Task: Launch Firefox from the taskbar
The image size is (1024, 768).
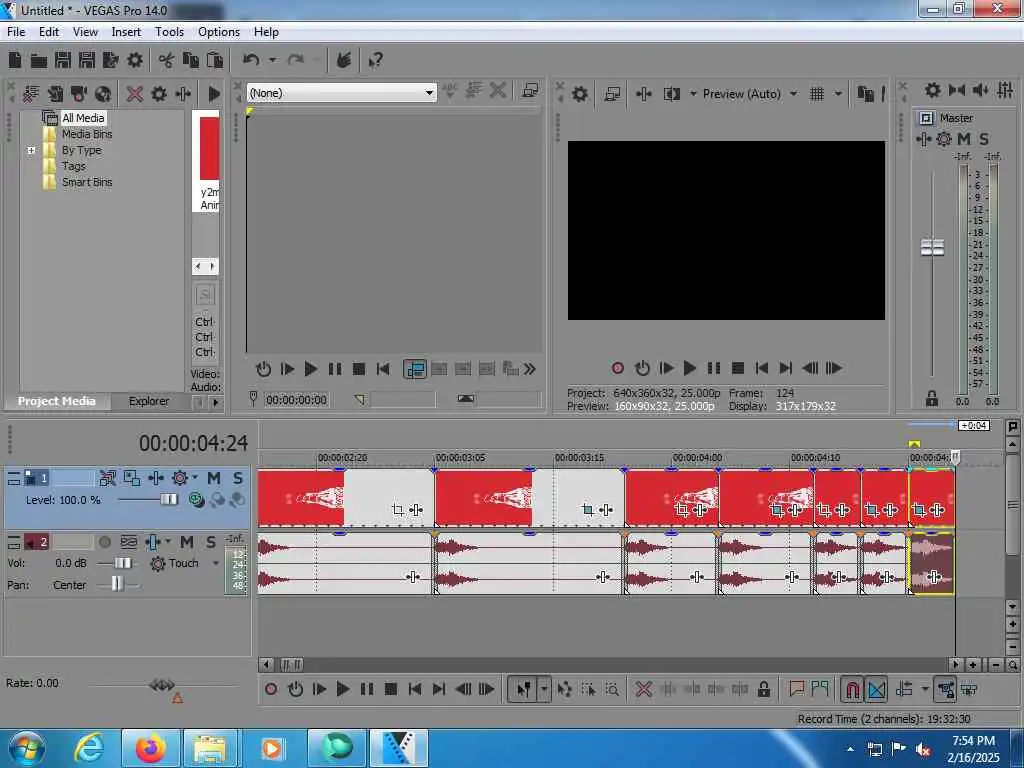Action: pos(150,748)
